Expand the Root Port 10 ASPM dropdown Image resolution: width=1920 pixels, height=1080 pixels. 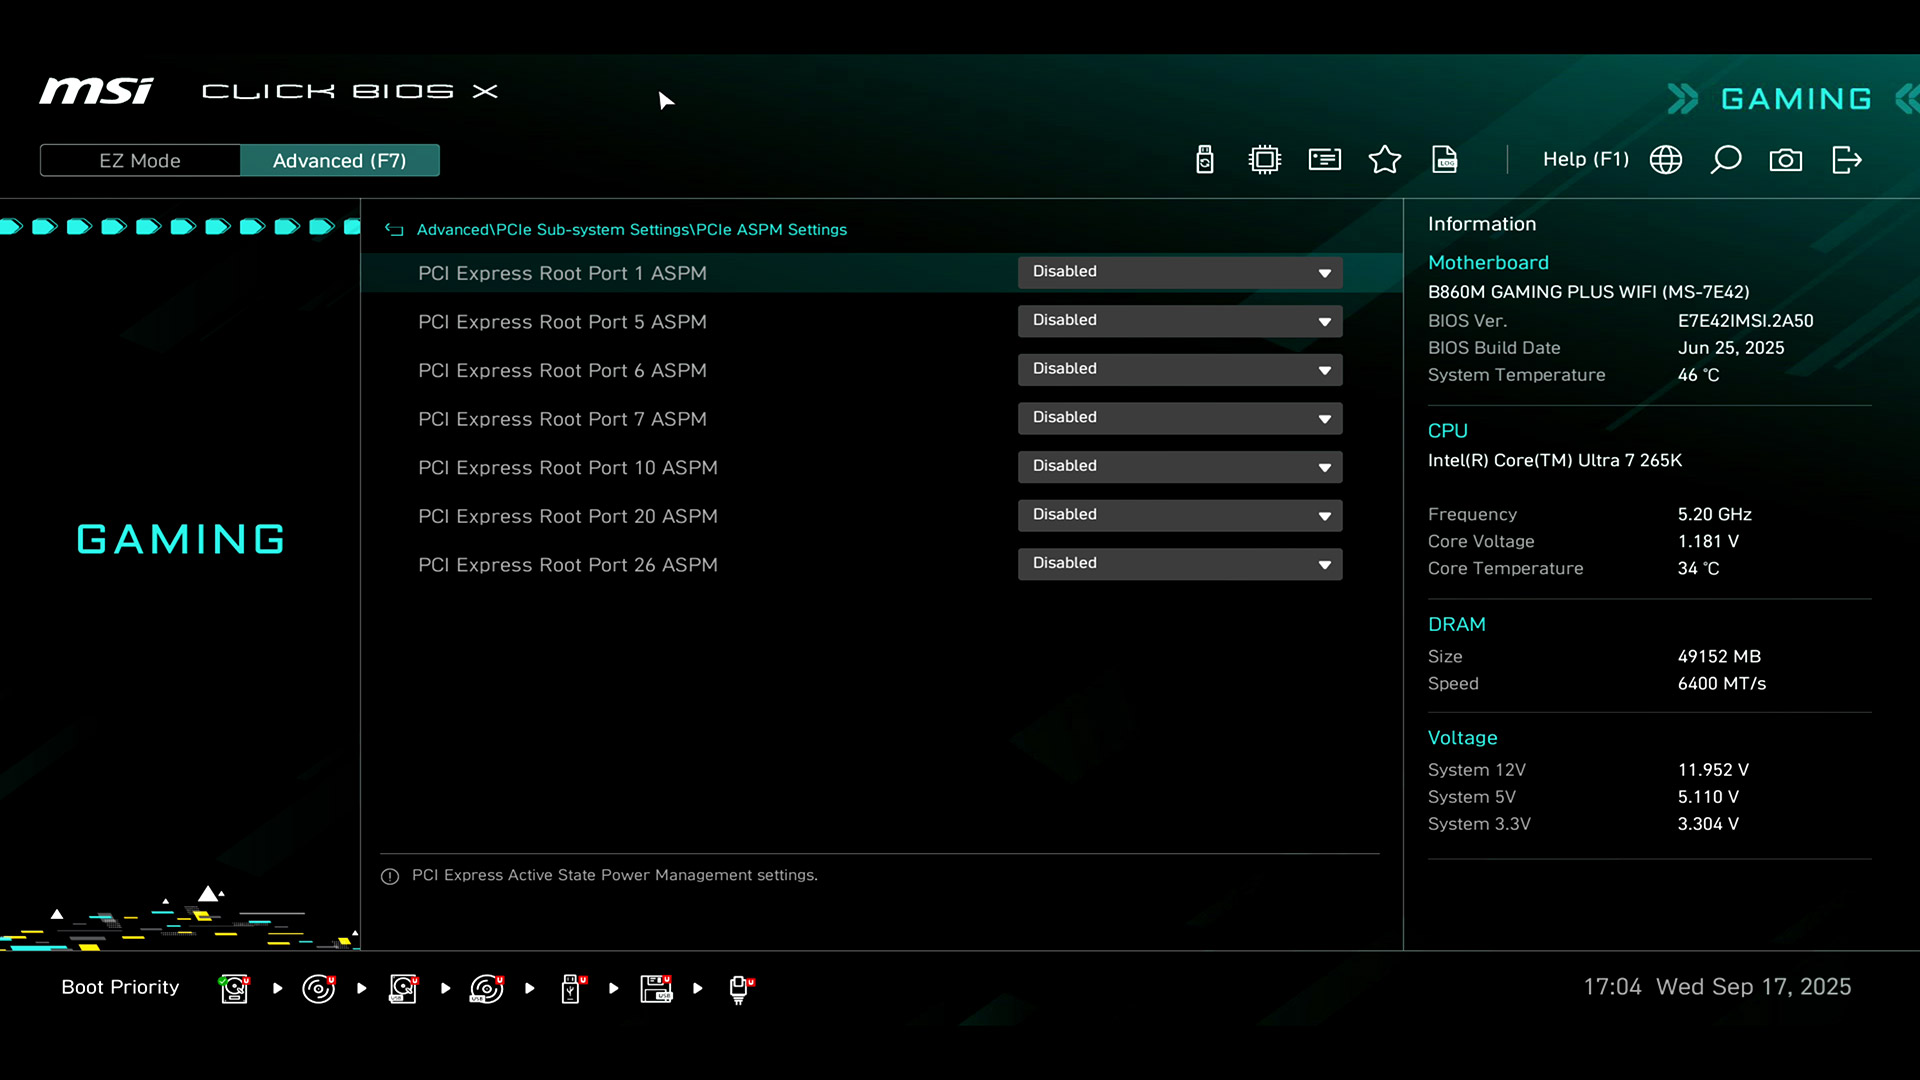point(1180,467)
